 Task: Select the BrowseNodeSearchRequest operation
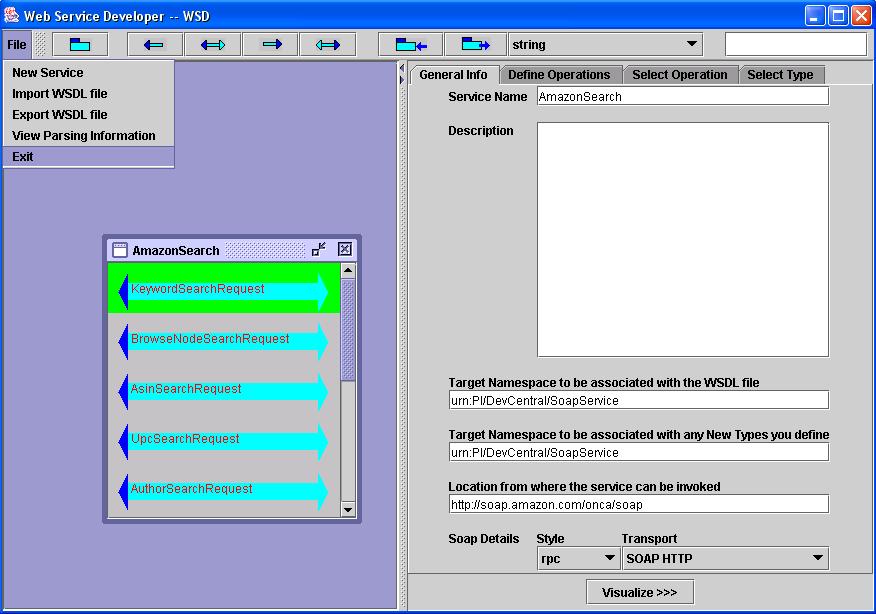click(223, 339)
